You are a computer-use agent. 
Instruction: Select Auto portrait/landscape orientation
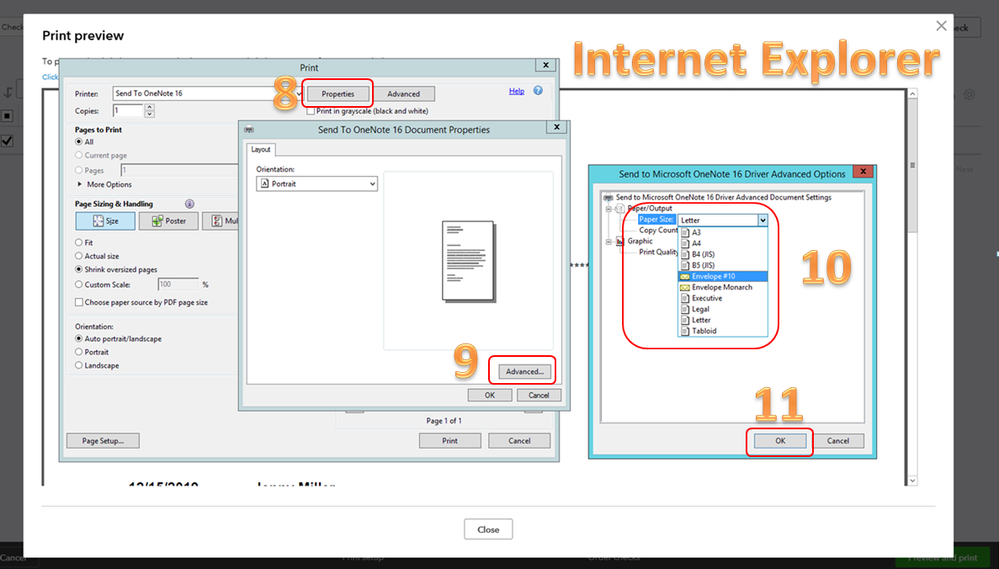(79, 339)
